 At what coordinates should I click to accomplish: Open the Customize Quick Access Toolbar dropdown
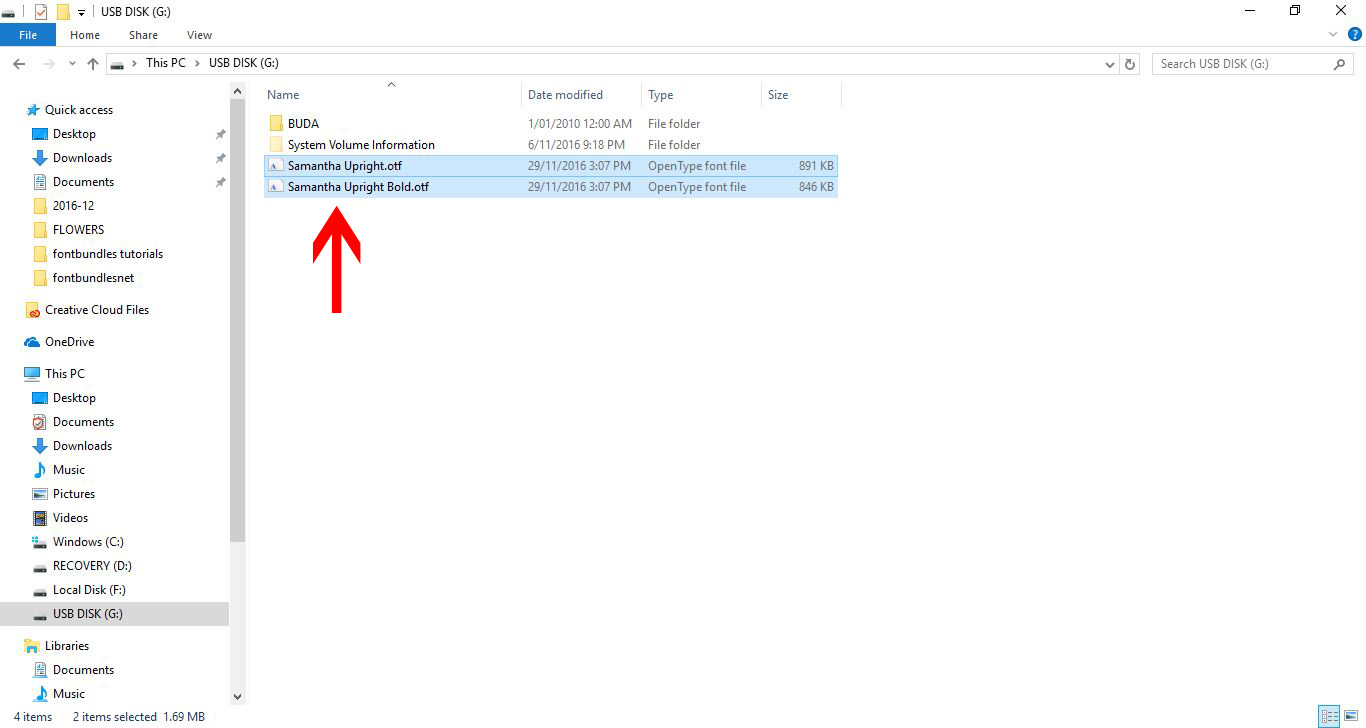tap(81, 12)
